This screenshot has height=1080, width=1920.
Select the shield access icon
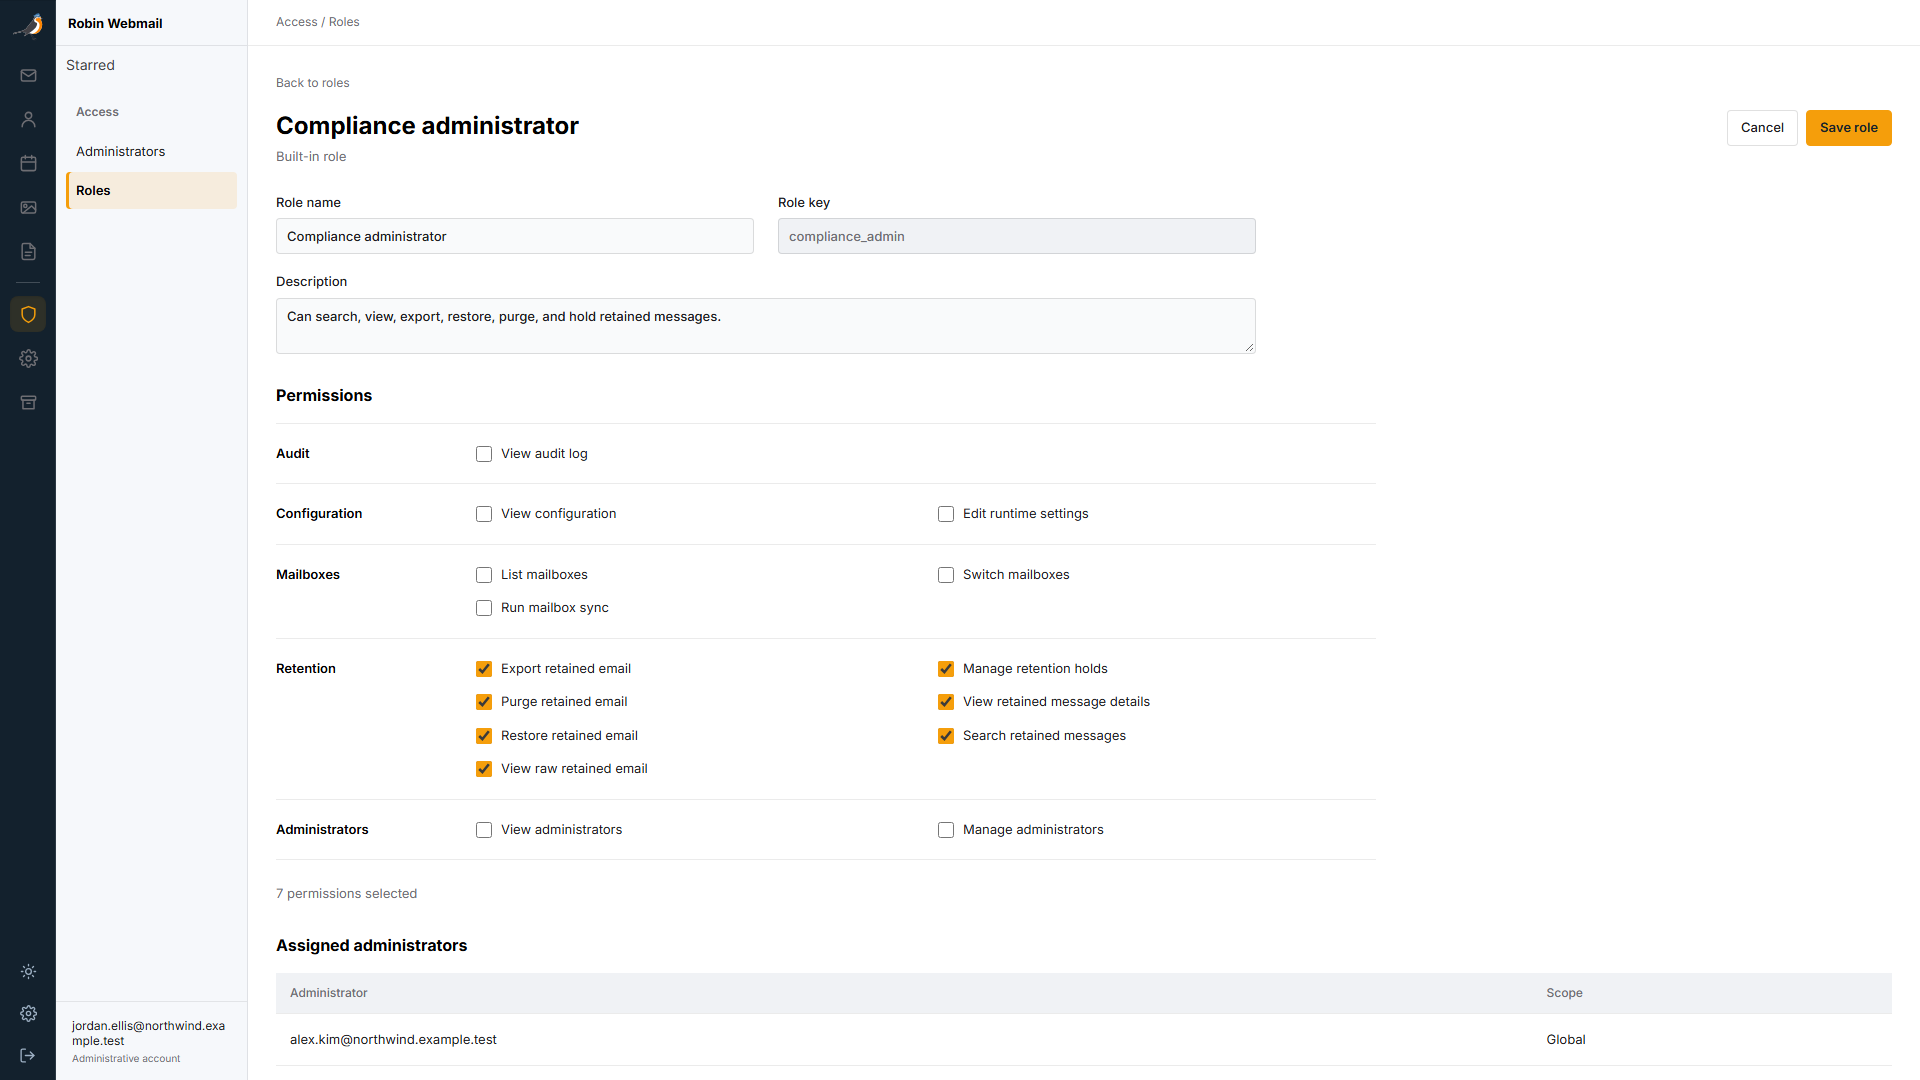pos(28,314)
